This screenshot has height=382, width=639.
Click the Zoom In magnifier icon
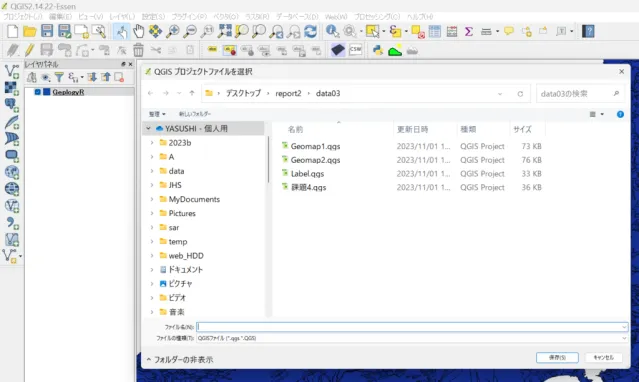[x=172, y=31]
